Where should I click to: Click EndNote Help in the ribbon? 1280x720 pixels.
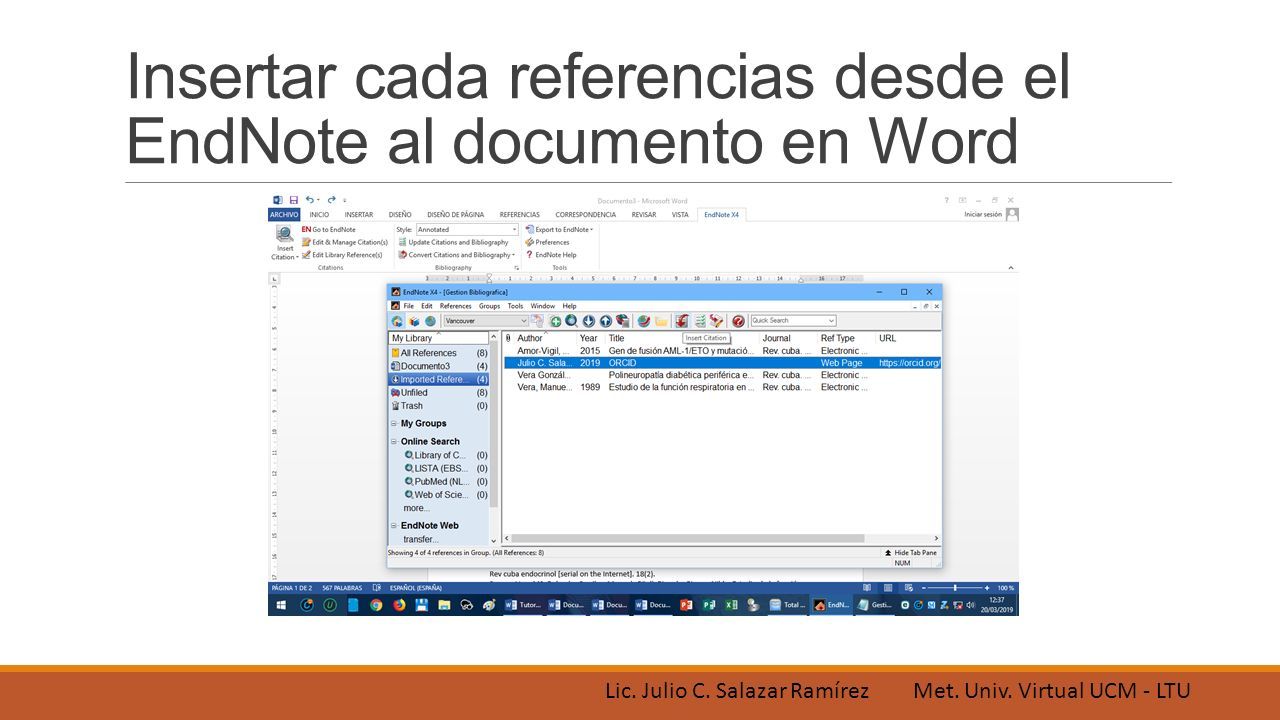551,255
